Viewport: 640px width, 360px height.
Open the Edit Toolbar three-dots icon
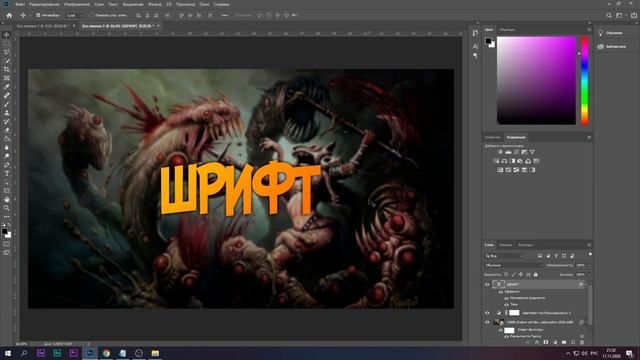(x=7, y=217)
